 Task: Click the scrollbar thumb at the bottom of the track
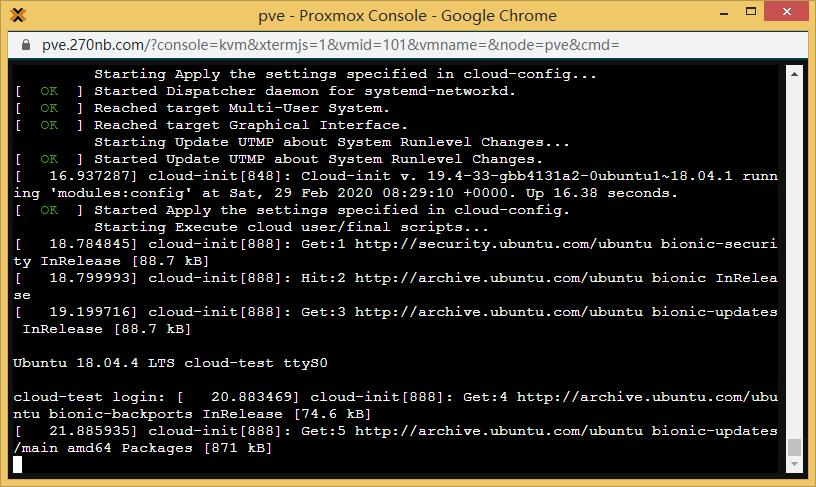(794, 447)
